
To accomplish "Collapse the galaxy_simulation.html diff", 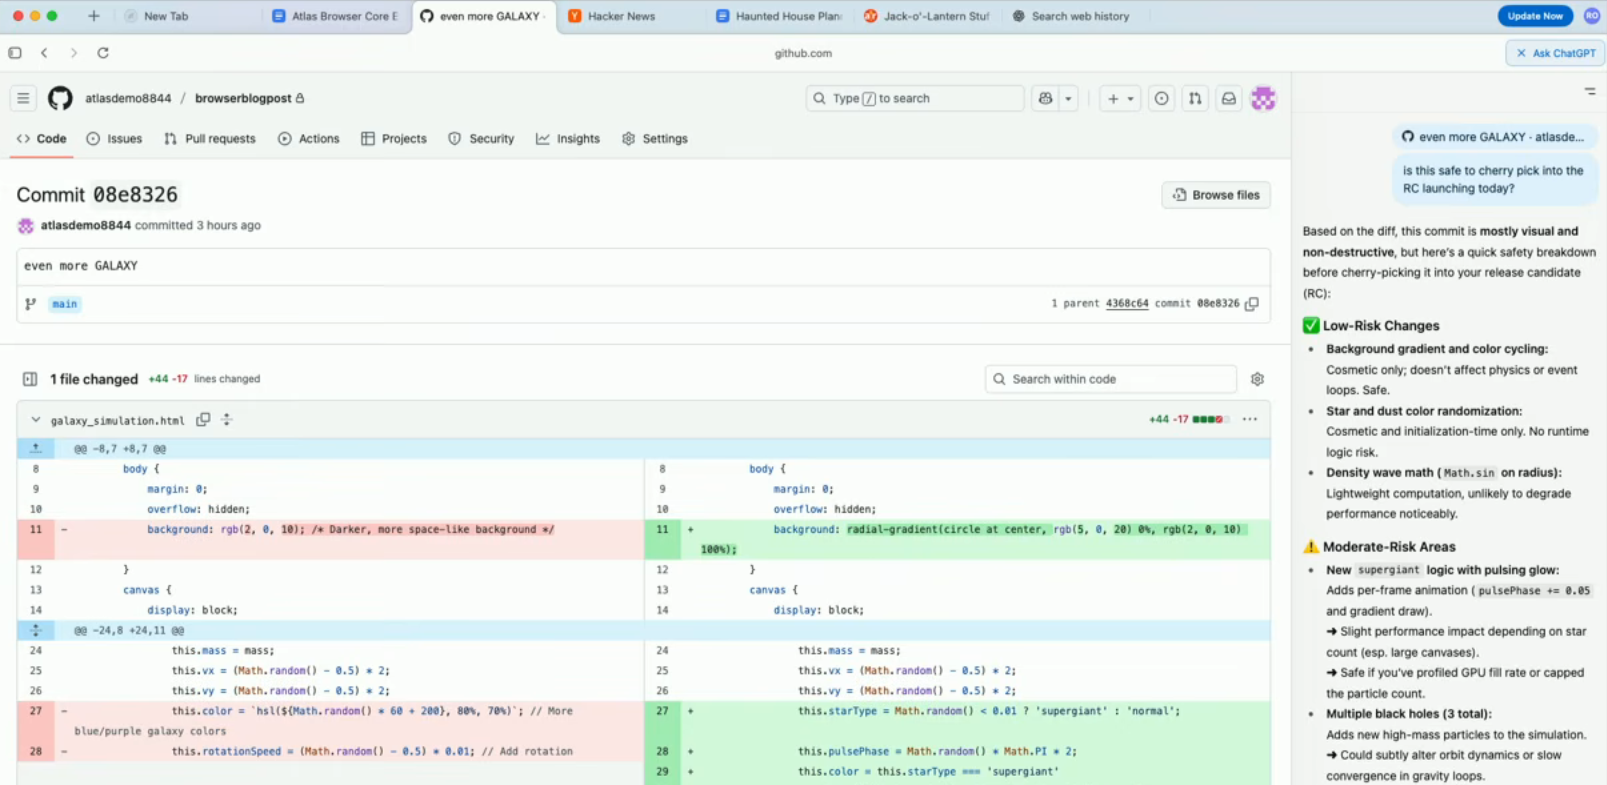I will 36,420.
